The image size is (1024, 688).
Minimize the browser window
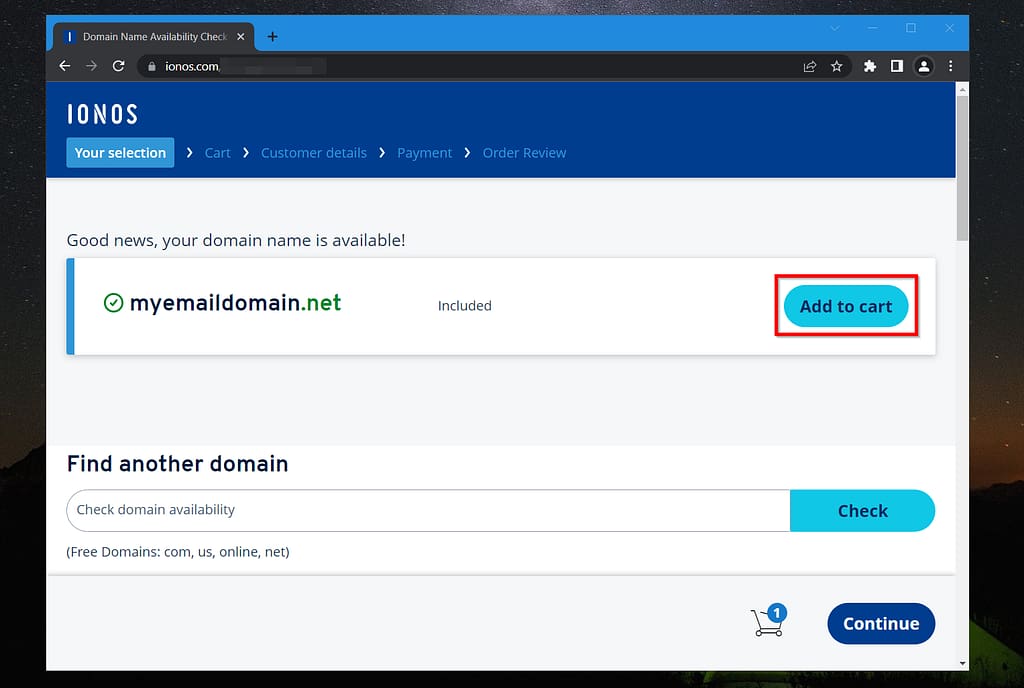click(x=872, y=28)
